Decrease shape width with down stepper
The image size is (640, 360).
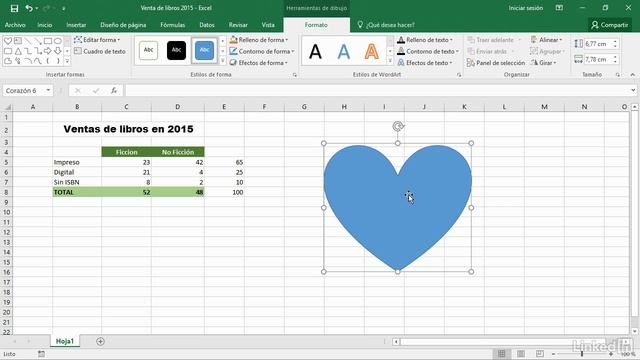[615, 62]
